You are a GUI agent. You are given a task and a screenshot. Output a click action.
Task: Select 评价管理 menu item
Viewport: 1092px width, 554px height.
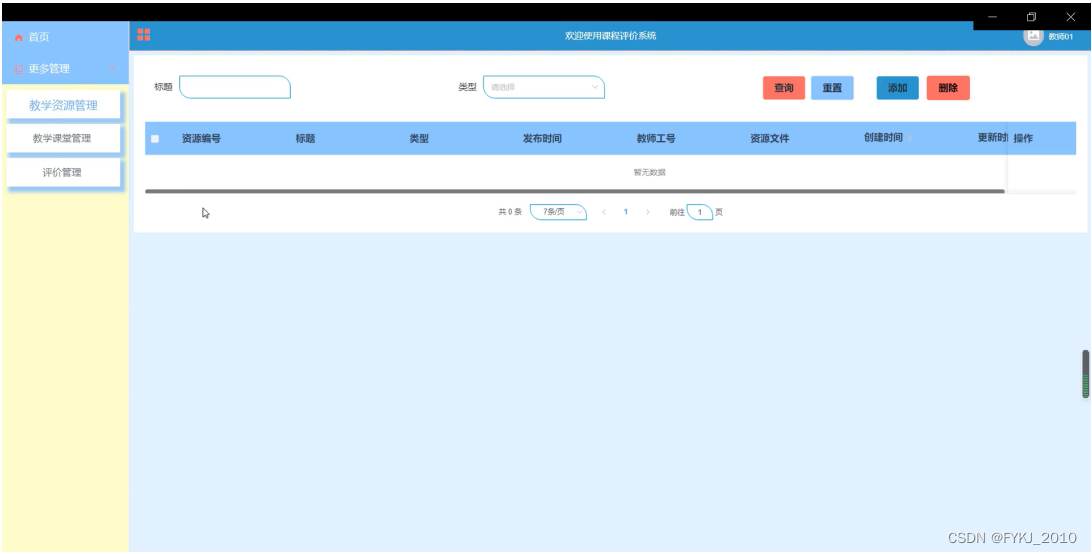[x=63, y=173]
